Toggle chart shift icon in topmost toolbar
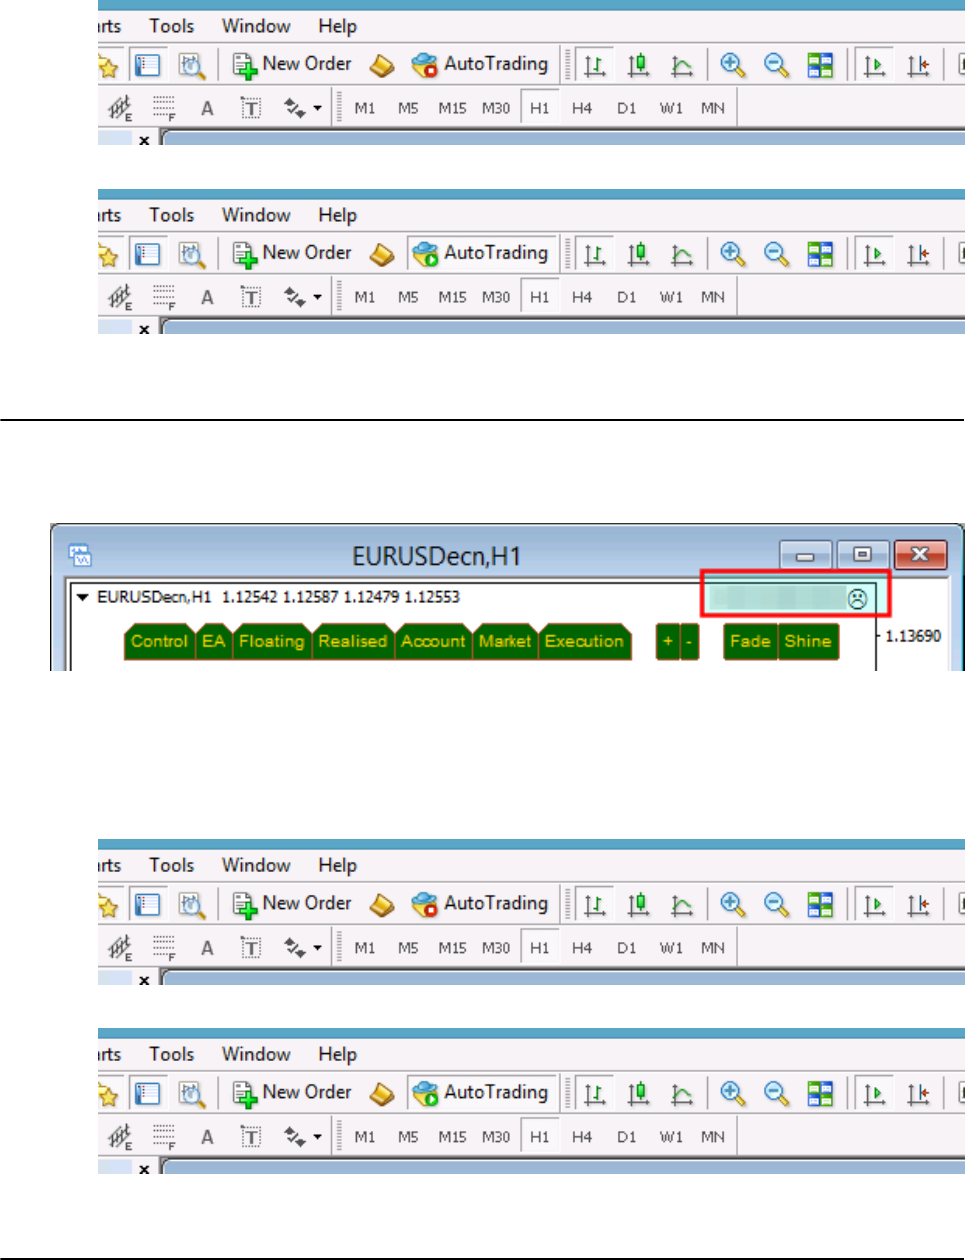This screenshot has width=965, height=1260. click(x=918, y=66)
